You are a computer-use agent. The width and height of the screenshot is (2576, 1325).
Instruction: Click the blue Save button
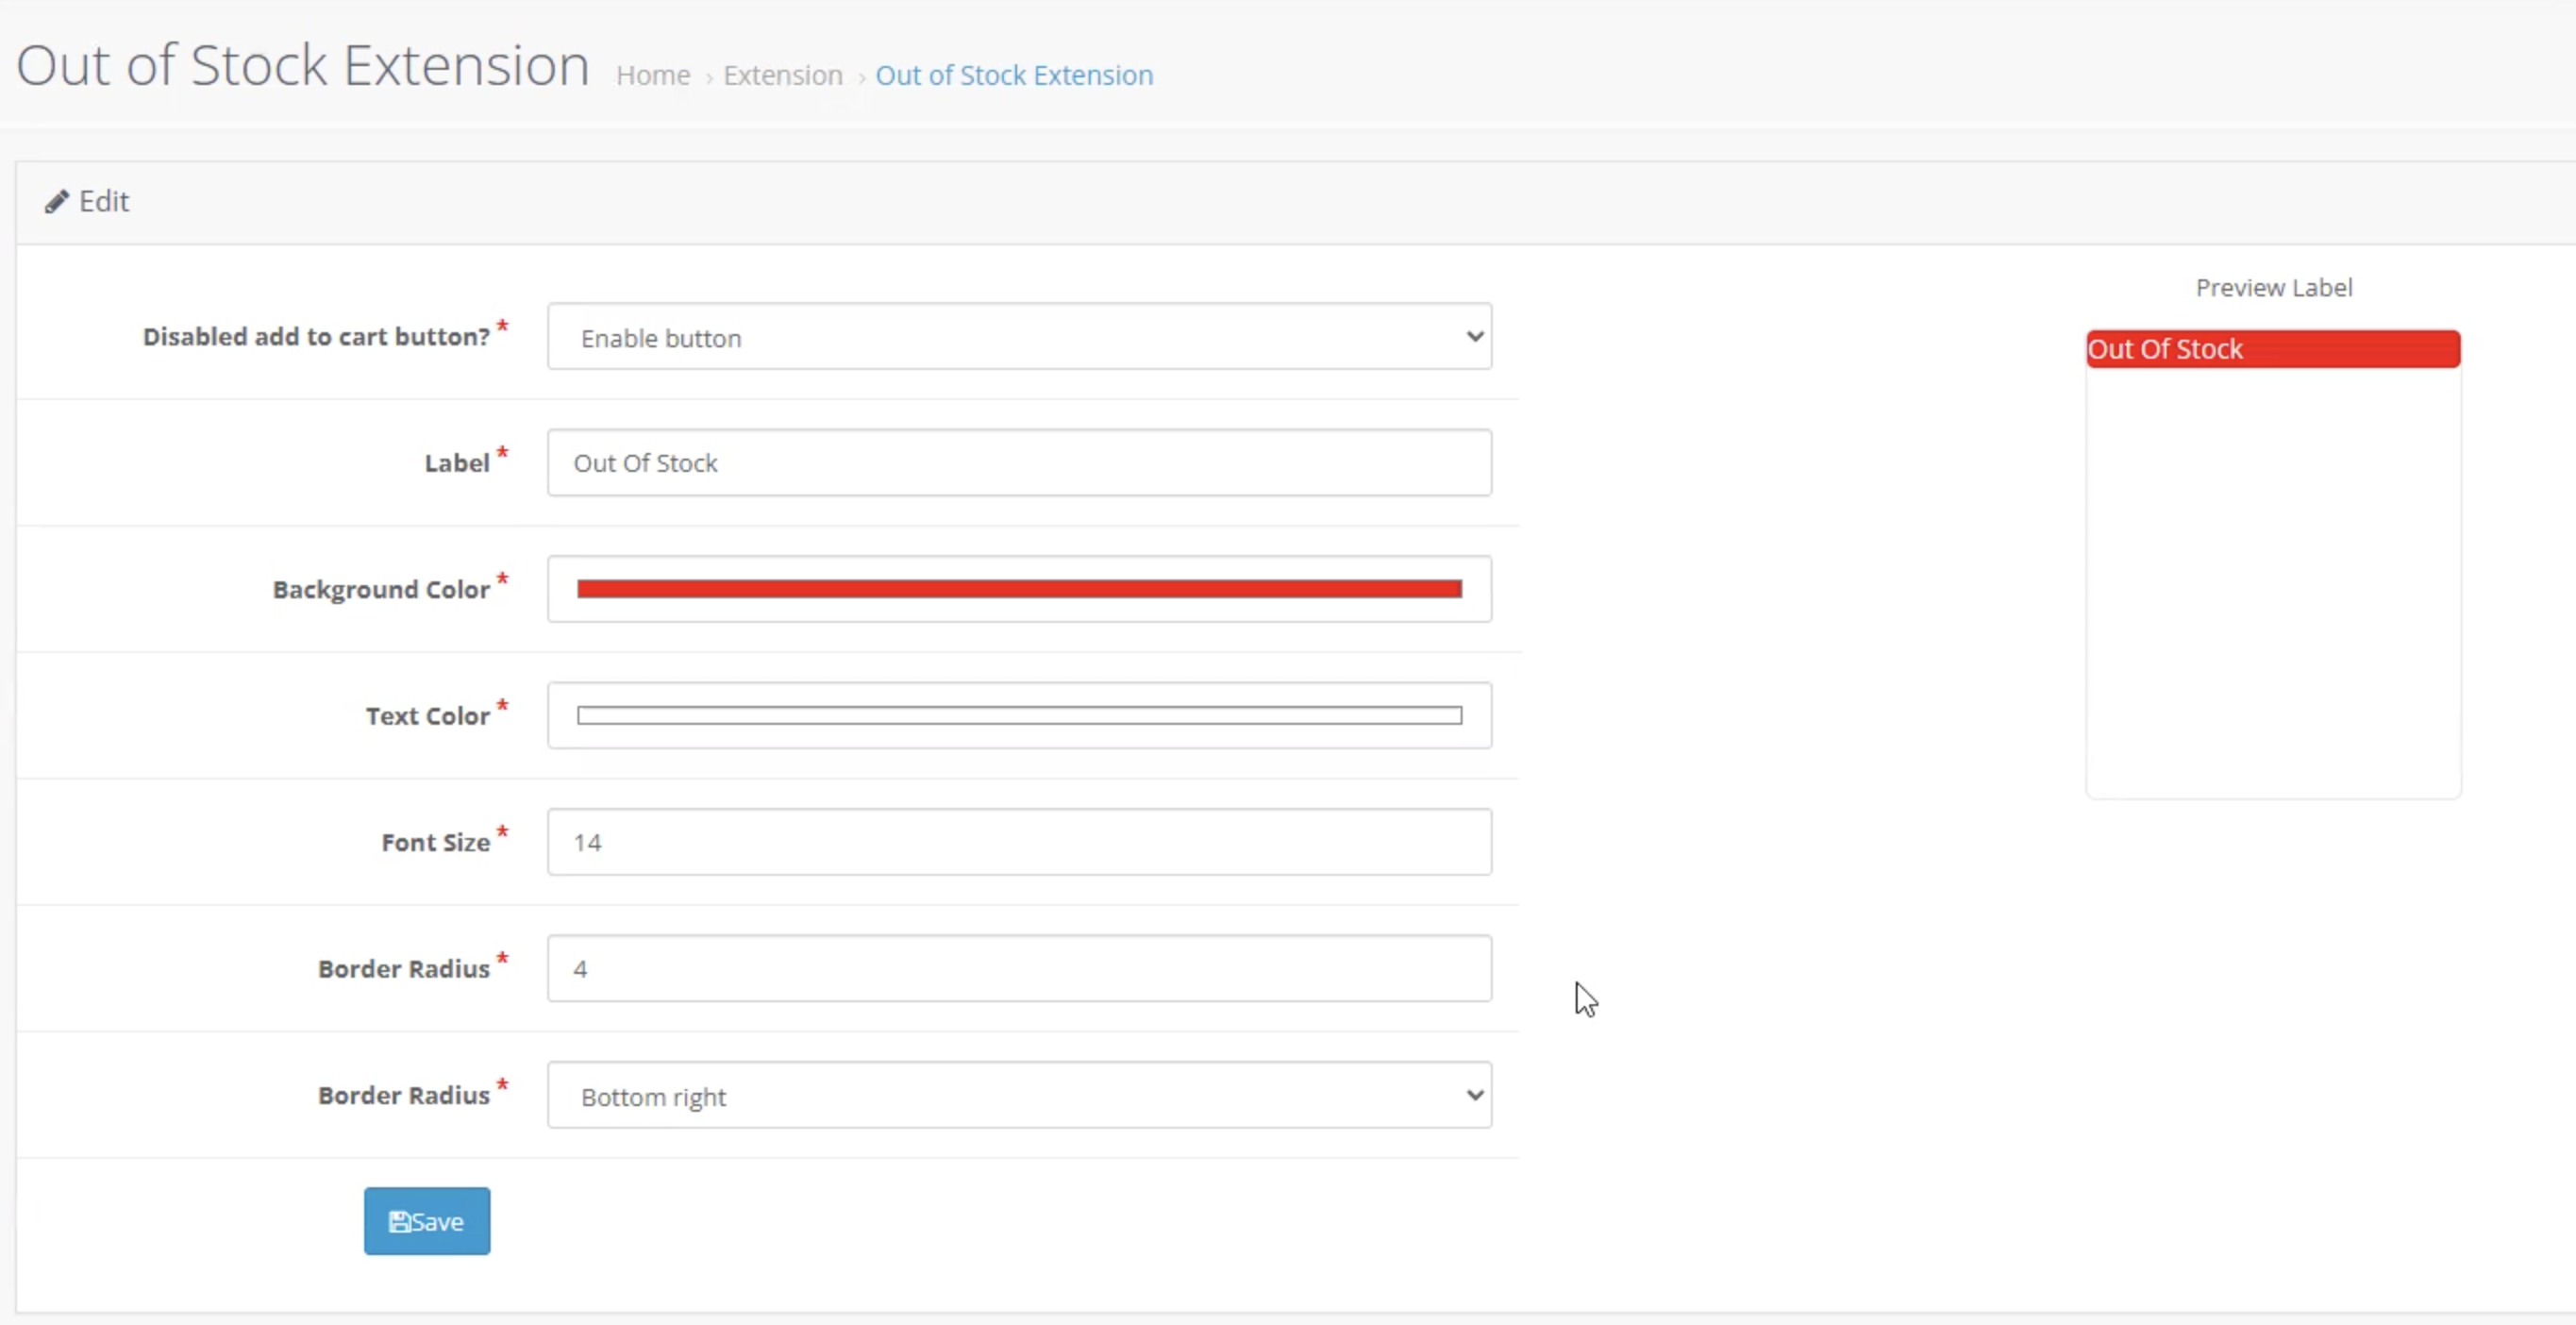tap(427, 1221)
